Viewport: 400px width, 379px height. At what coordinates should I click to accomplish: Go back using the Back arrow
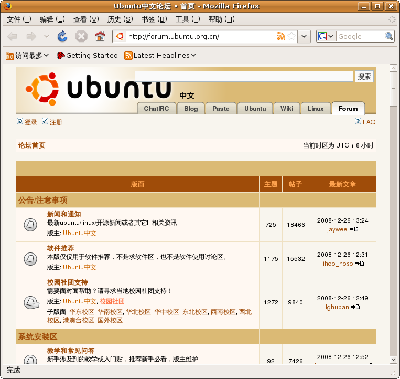[x=12, y=36]
